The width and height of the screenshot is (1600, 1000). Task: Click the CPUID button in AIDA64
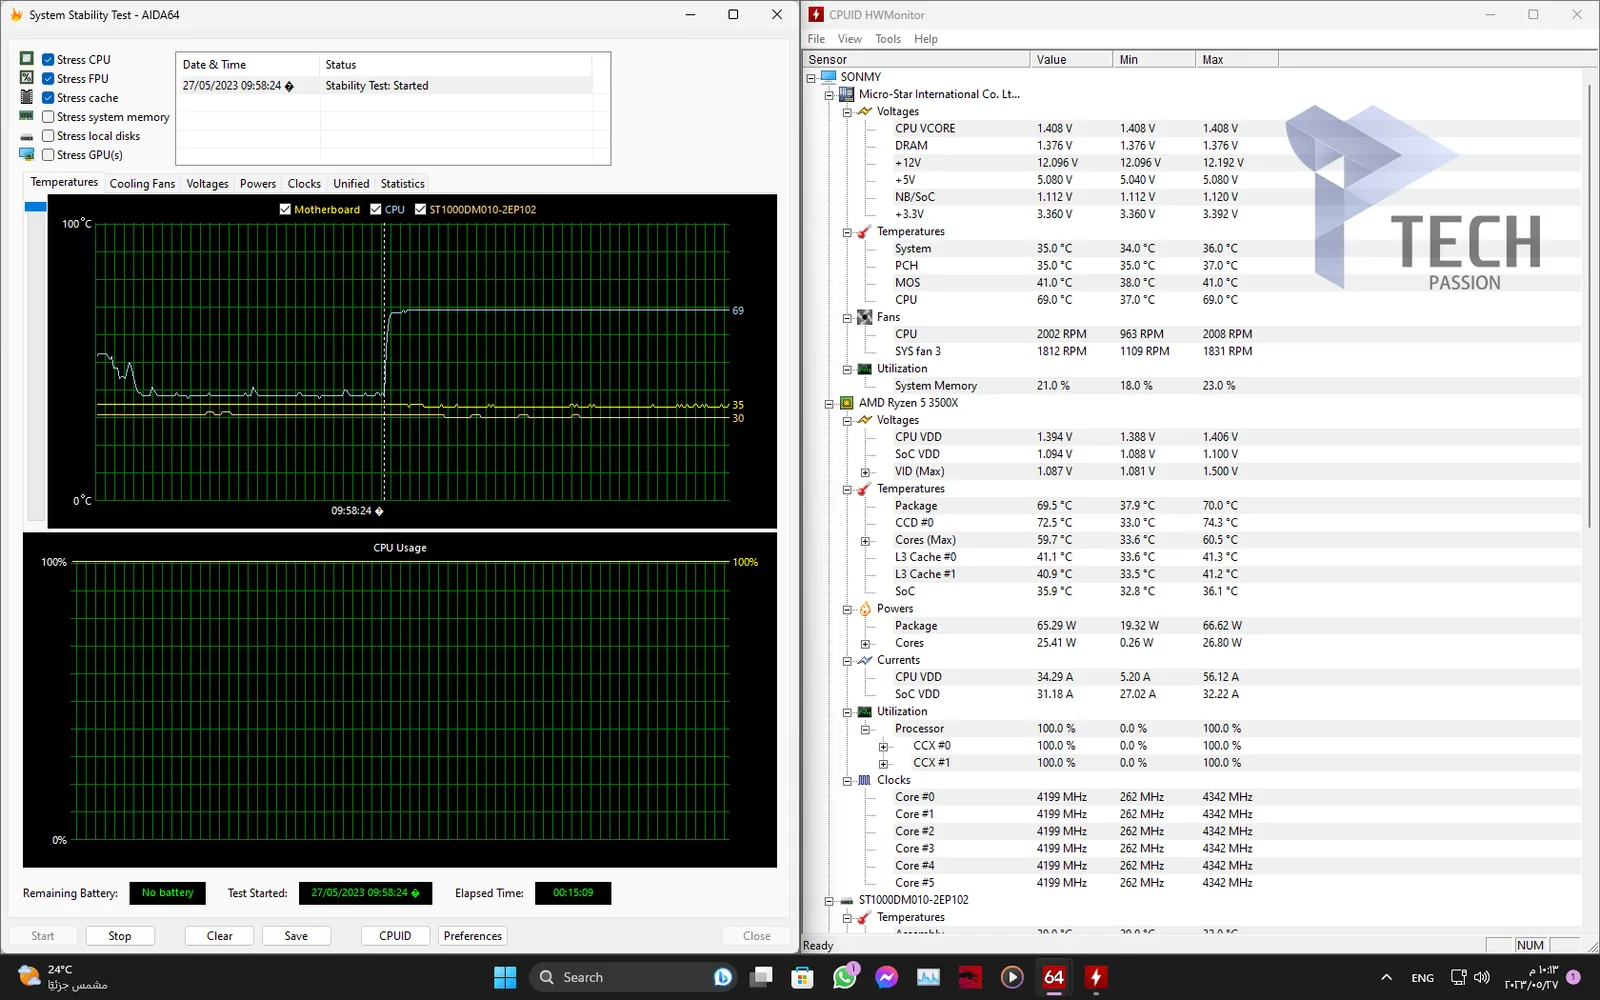click(x=395, y=936)
